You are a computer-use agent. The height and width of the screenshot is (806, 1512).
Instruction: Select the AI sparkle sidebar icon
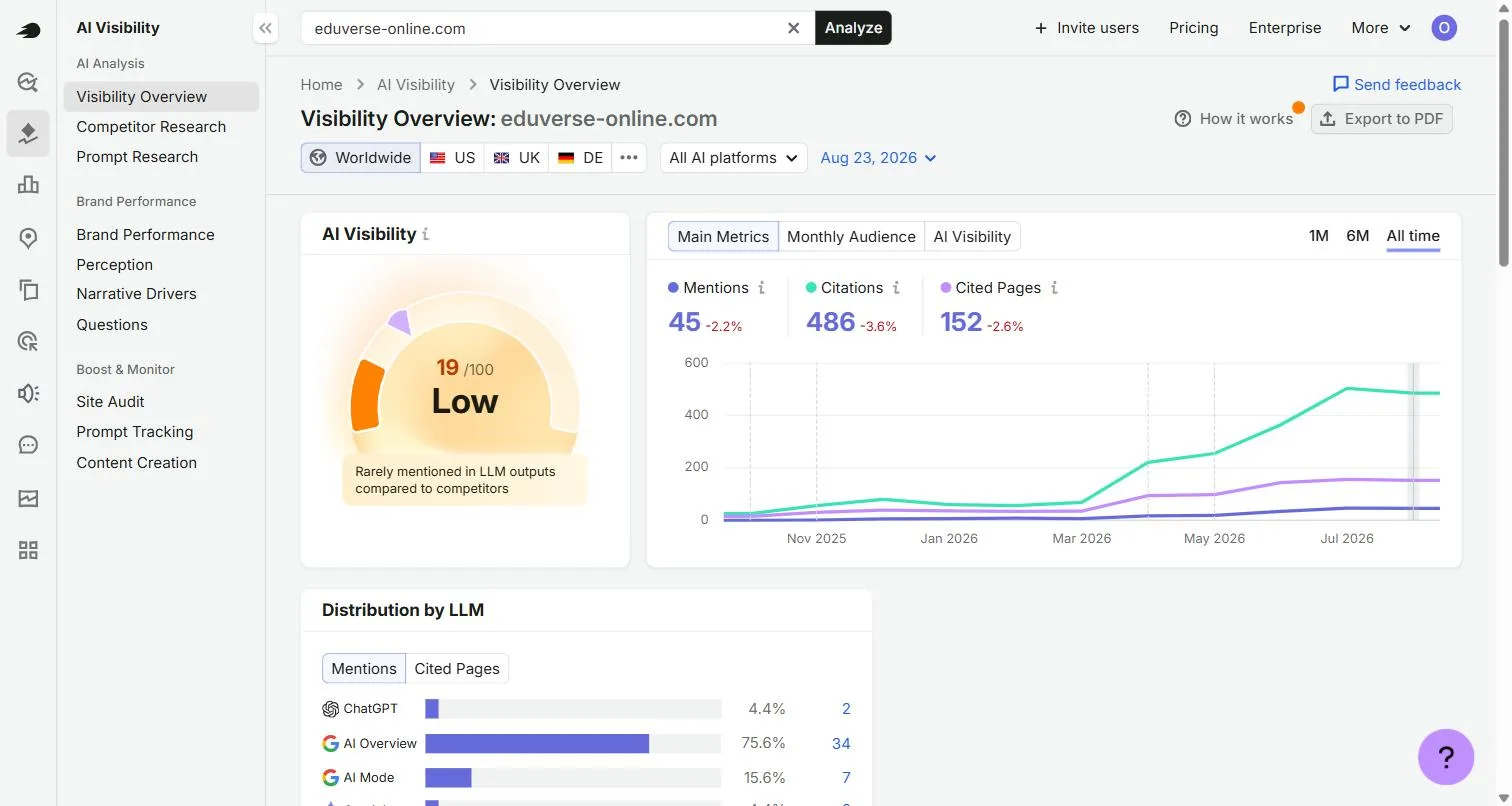(x=28, y=134)
